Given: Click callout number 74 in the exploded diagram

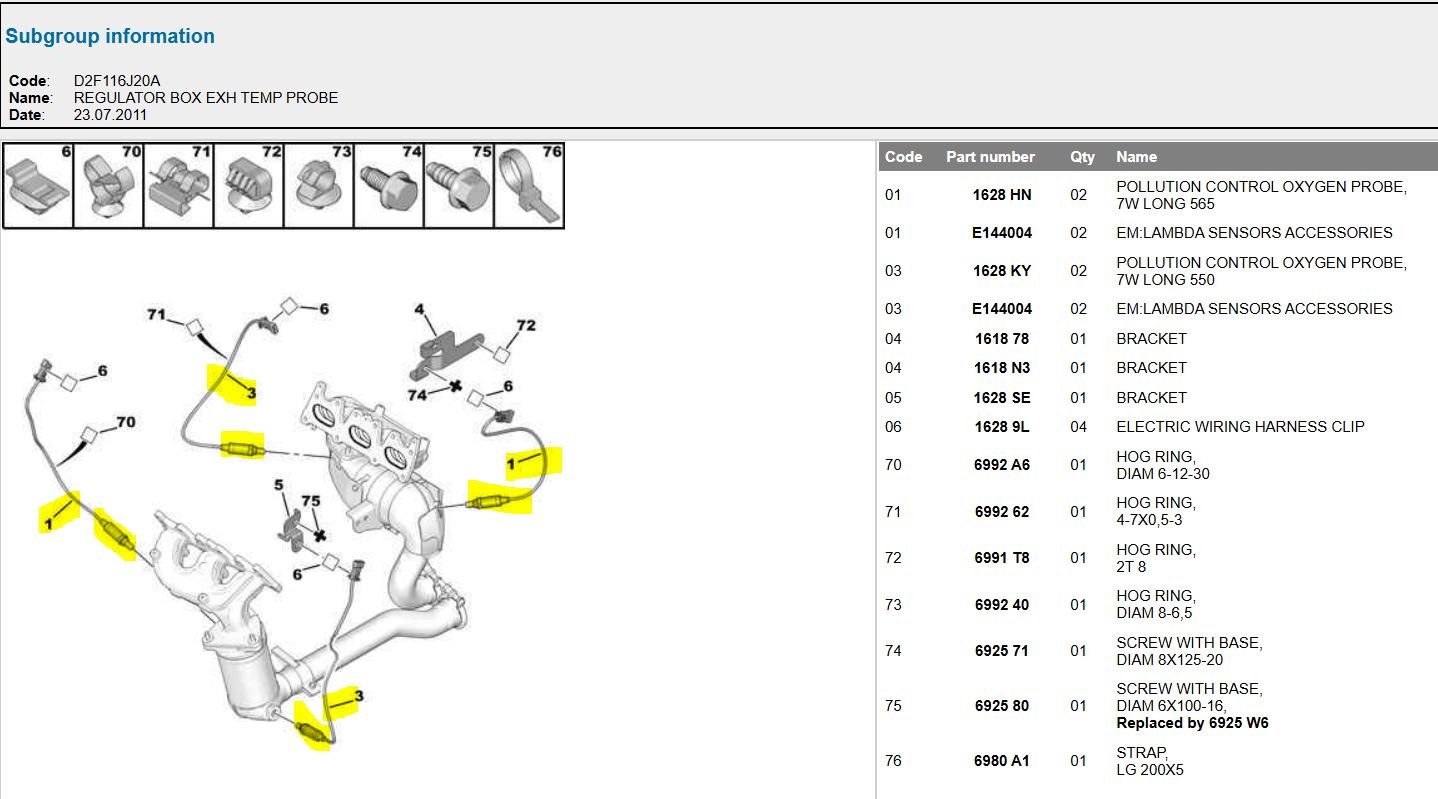Looking at the screenshot, I should [x=417, y=395].
